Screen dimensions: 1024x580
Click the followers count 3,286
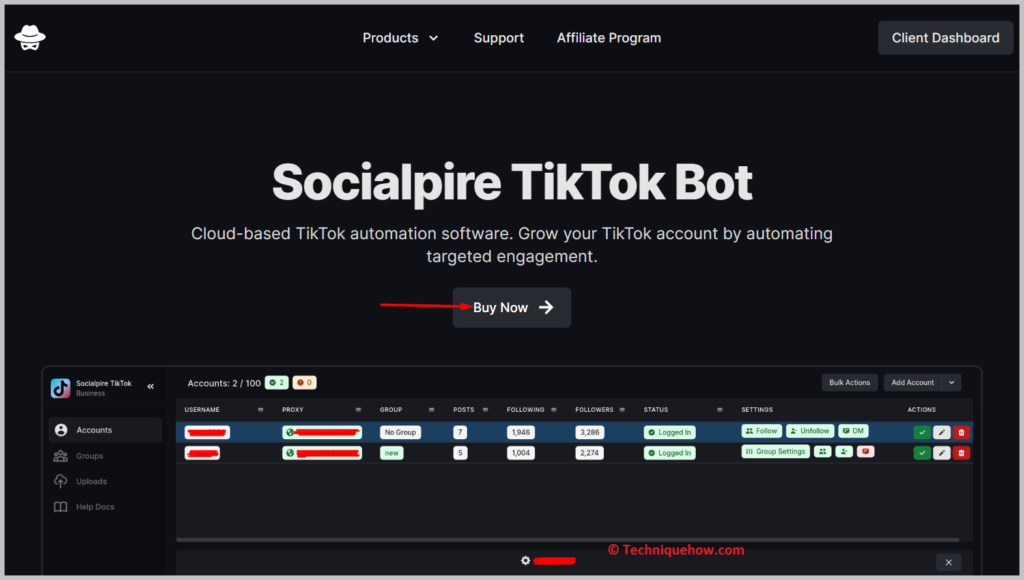pos(590,432)
